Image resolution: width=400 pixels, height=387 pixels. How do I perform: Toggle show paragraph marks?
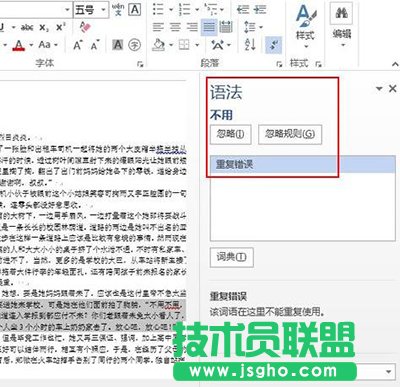[274, 45]
